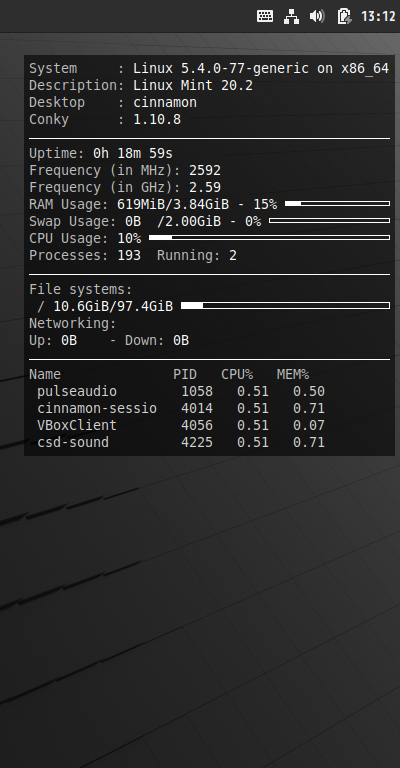
Task: Click the CPU Usage progress bar
Action: point(269,238)
